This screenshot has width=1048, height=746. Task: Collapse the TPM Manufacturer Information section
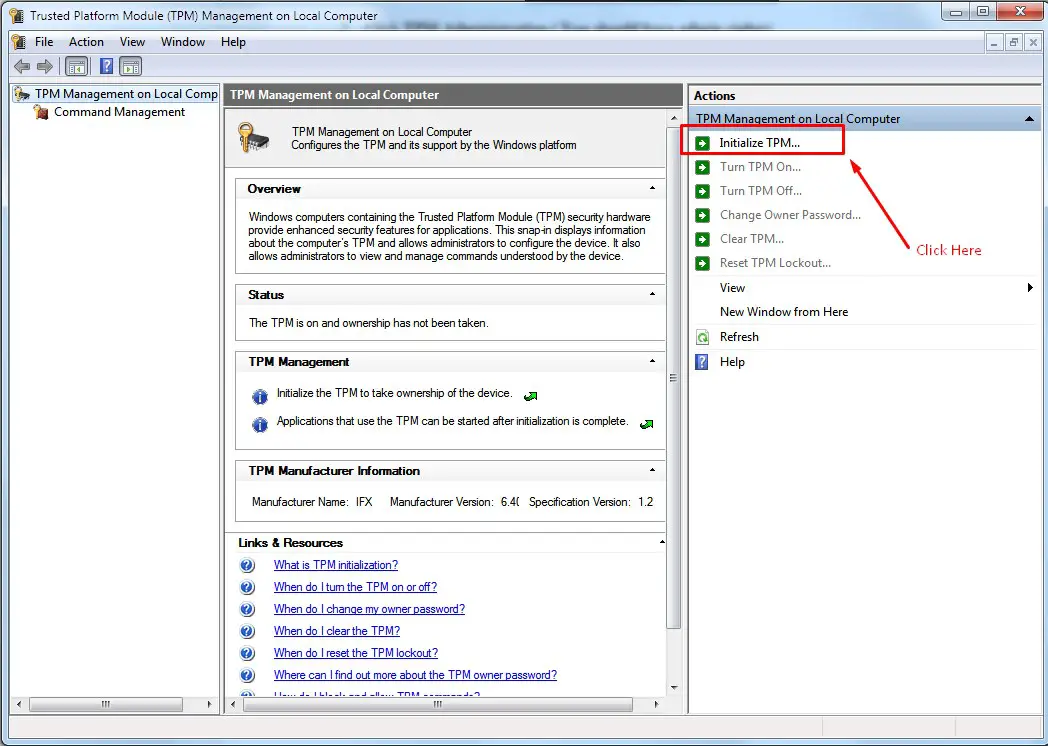652,470
